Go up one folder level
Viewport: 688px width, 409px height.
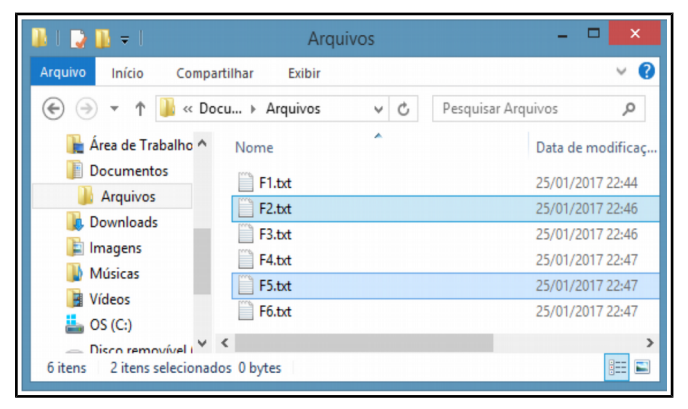click(140, 108)
